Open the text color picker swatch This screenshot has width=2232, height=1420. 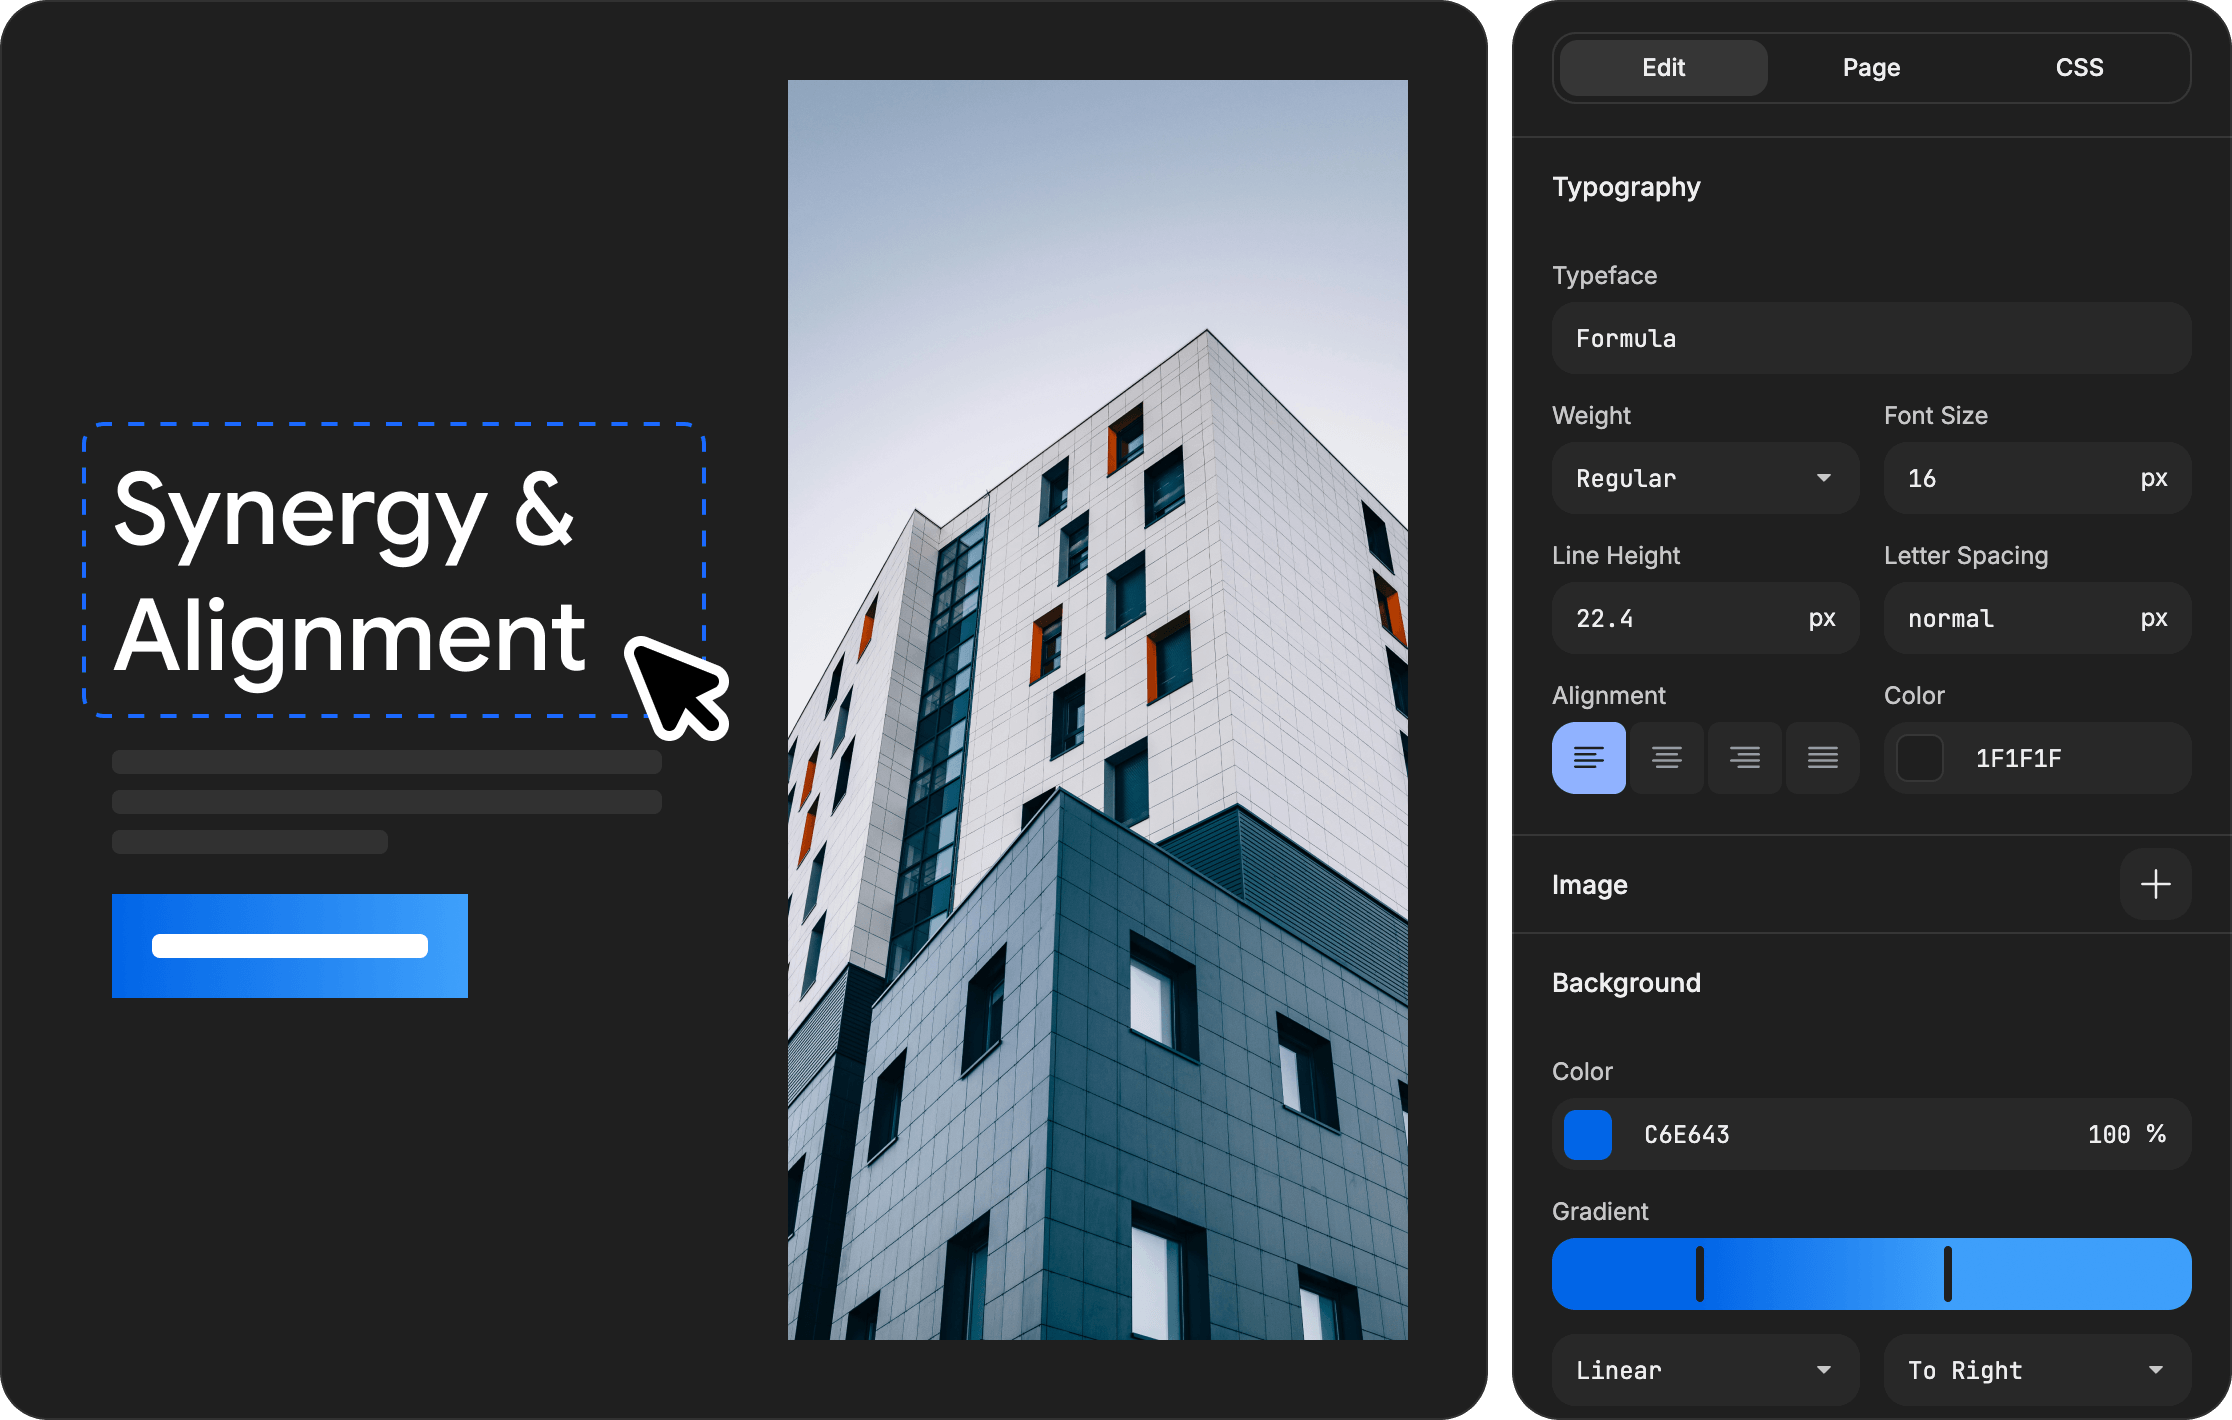[1919, 758]
